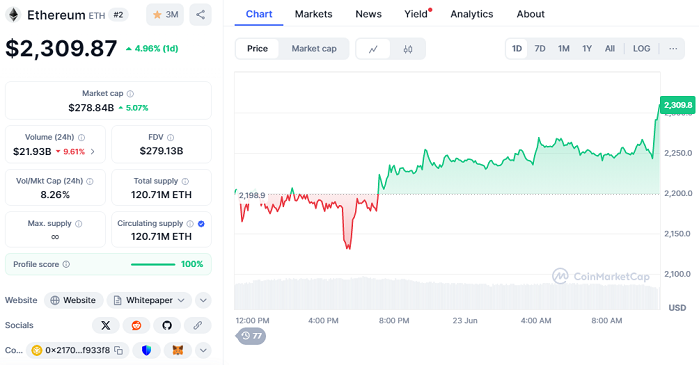Image resolution: width=699 pixels, height=365 pixels.
Task: Expand more contracts chevron
Action: (x=203, y=350)
